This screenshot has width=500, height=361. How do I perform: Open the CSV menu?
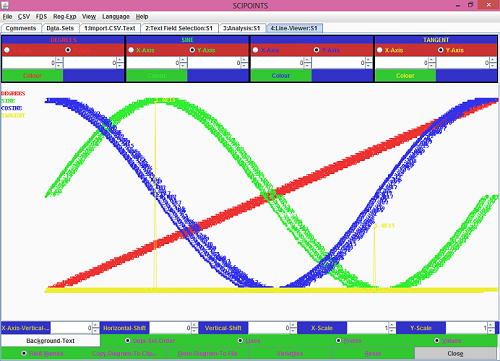pyautogui.click(x=24, y=17)
